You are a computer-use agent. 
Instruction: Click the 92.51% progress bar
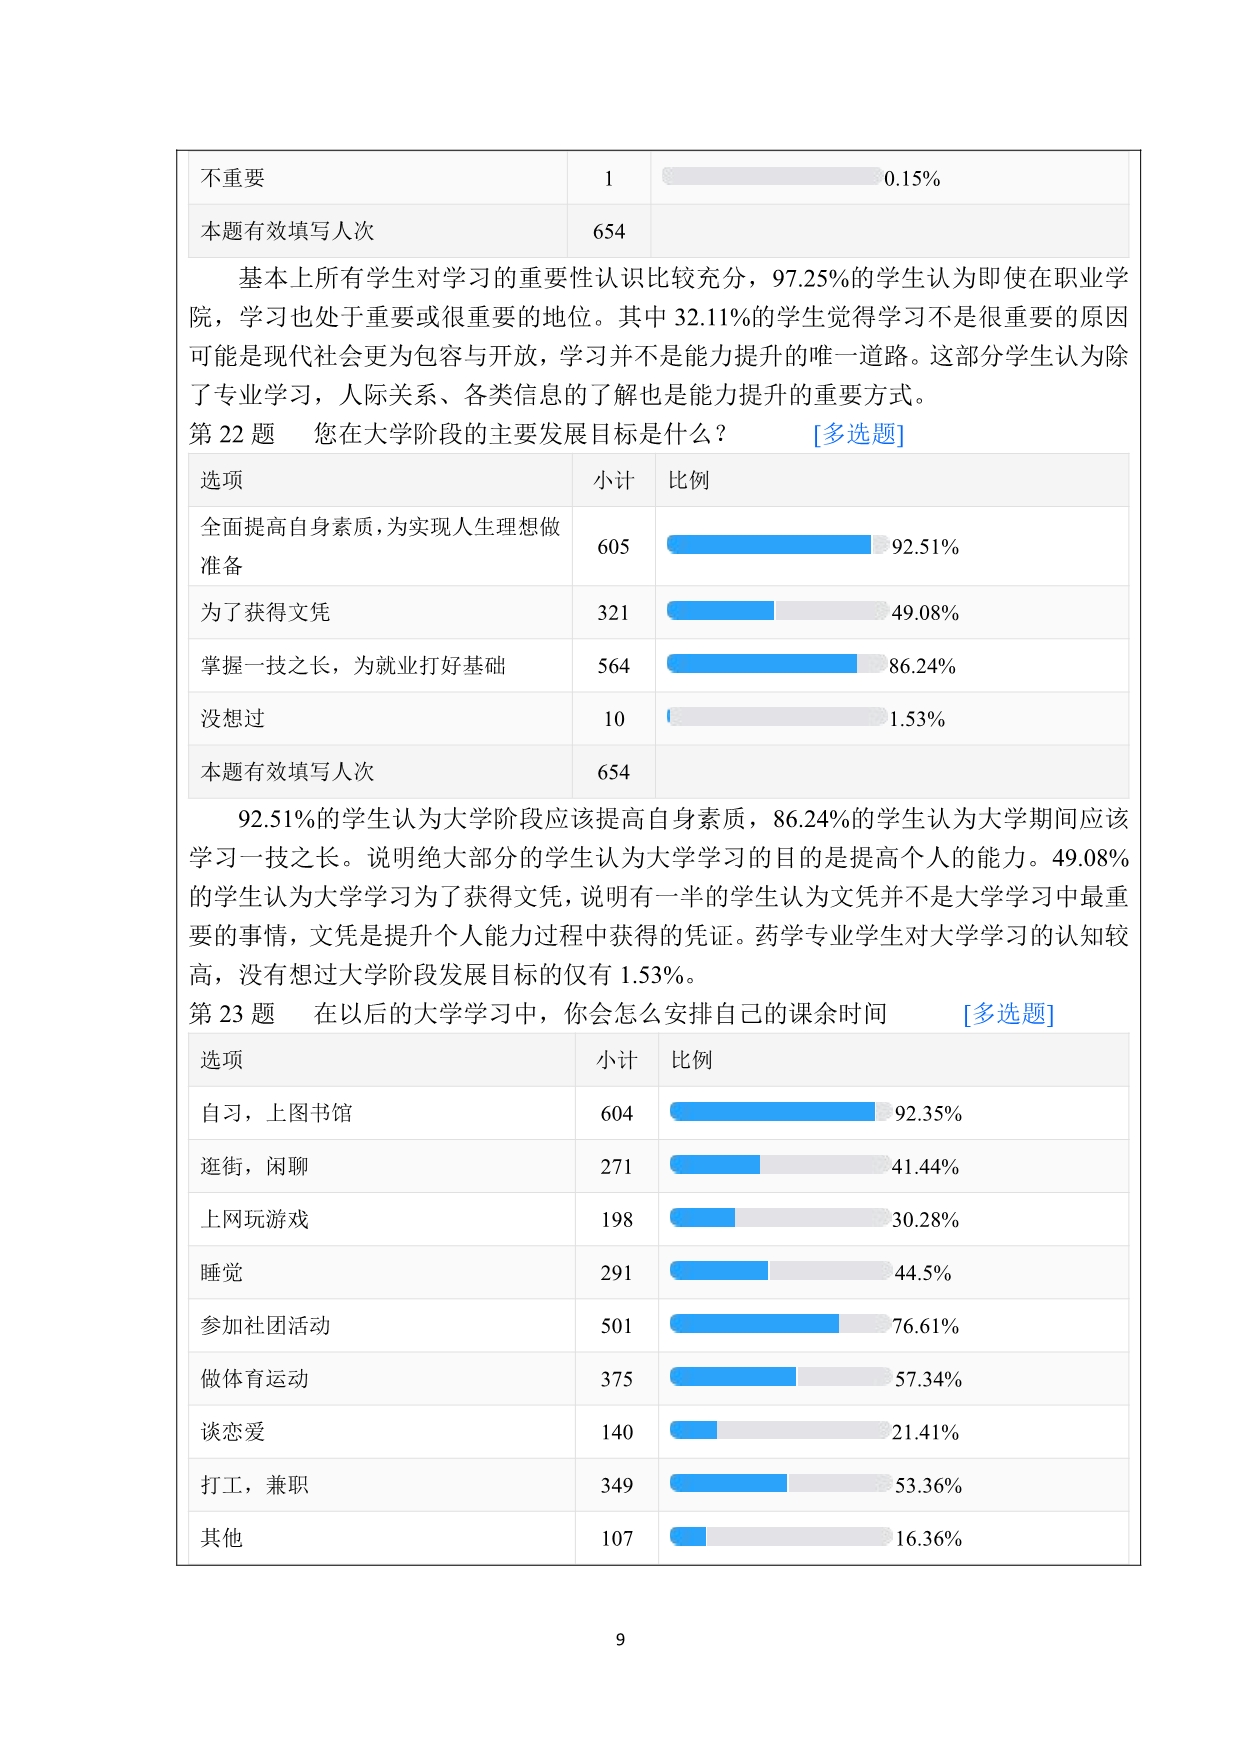click(778, 544)
